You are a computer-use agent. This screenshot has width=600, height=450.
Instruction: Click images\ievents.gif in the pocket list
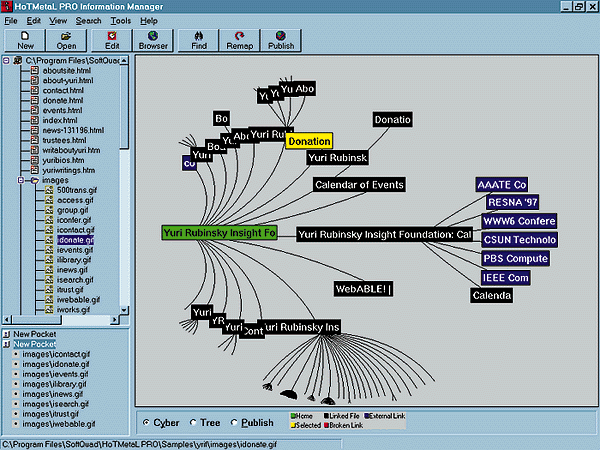click(x=55, y=374)
